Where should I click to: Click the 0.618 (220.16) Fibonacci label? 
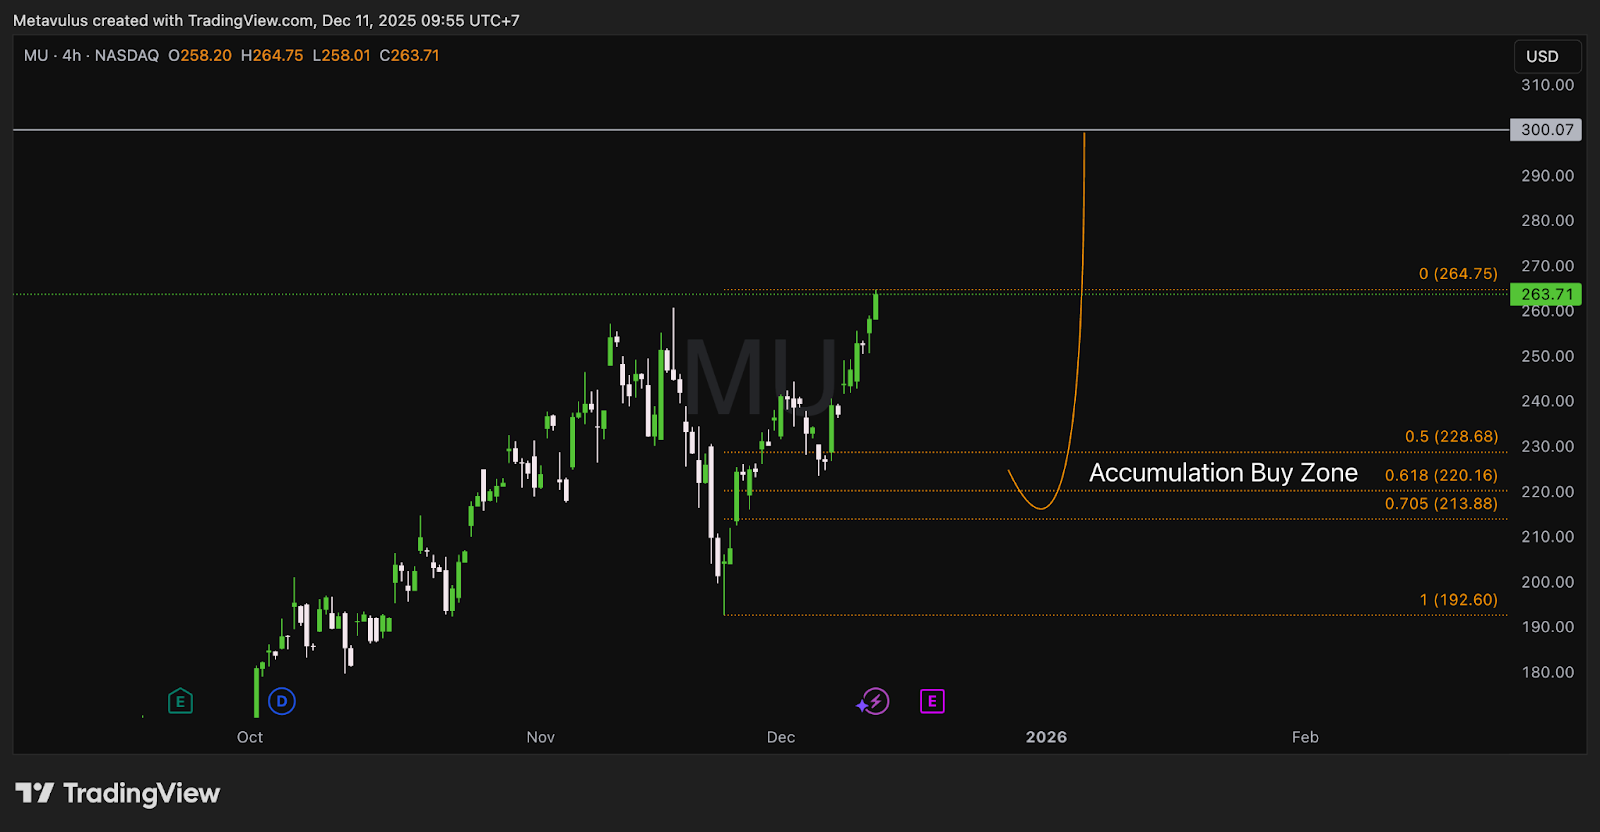click(x=1441, y=475)
